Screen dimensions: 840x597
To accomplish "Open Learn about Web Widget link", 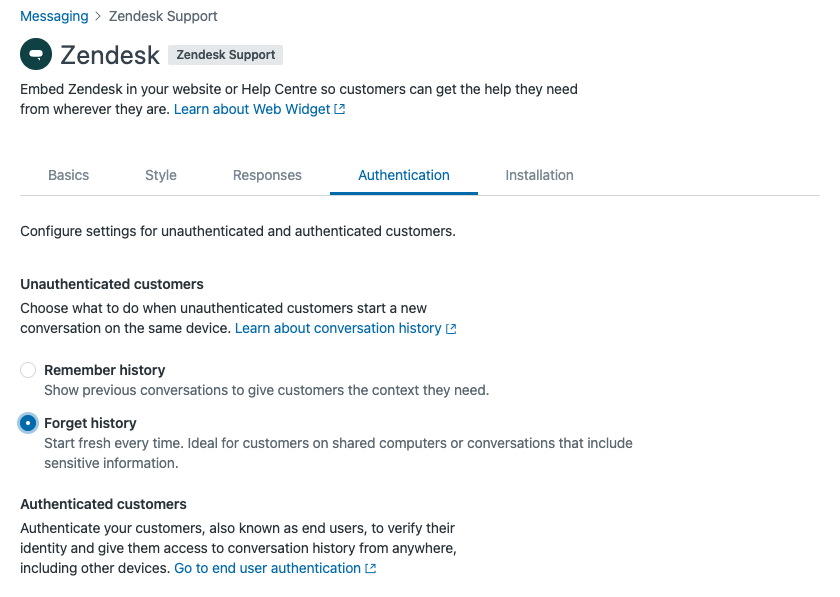I will 252,109.
